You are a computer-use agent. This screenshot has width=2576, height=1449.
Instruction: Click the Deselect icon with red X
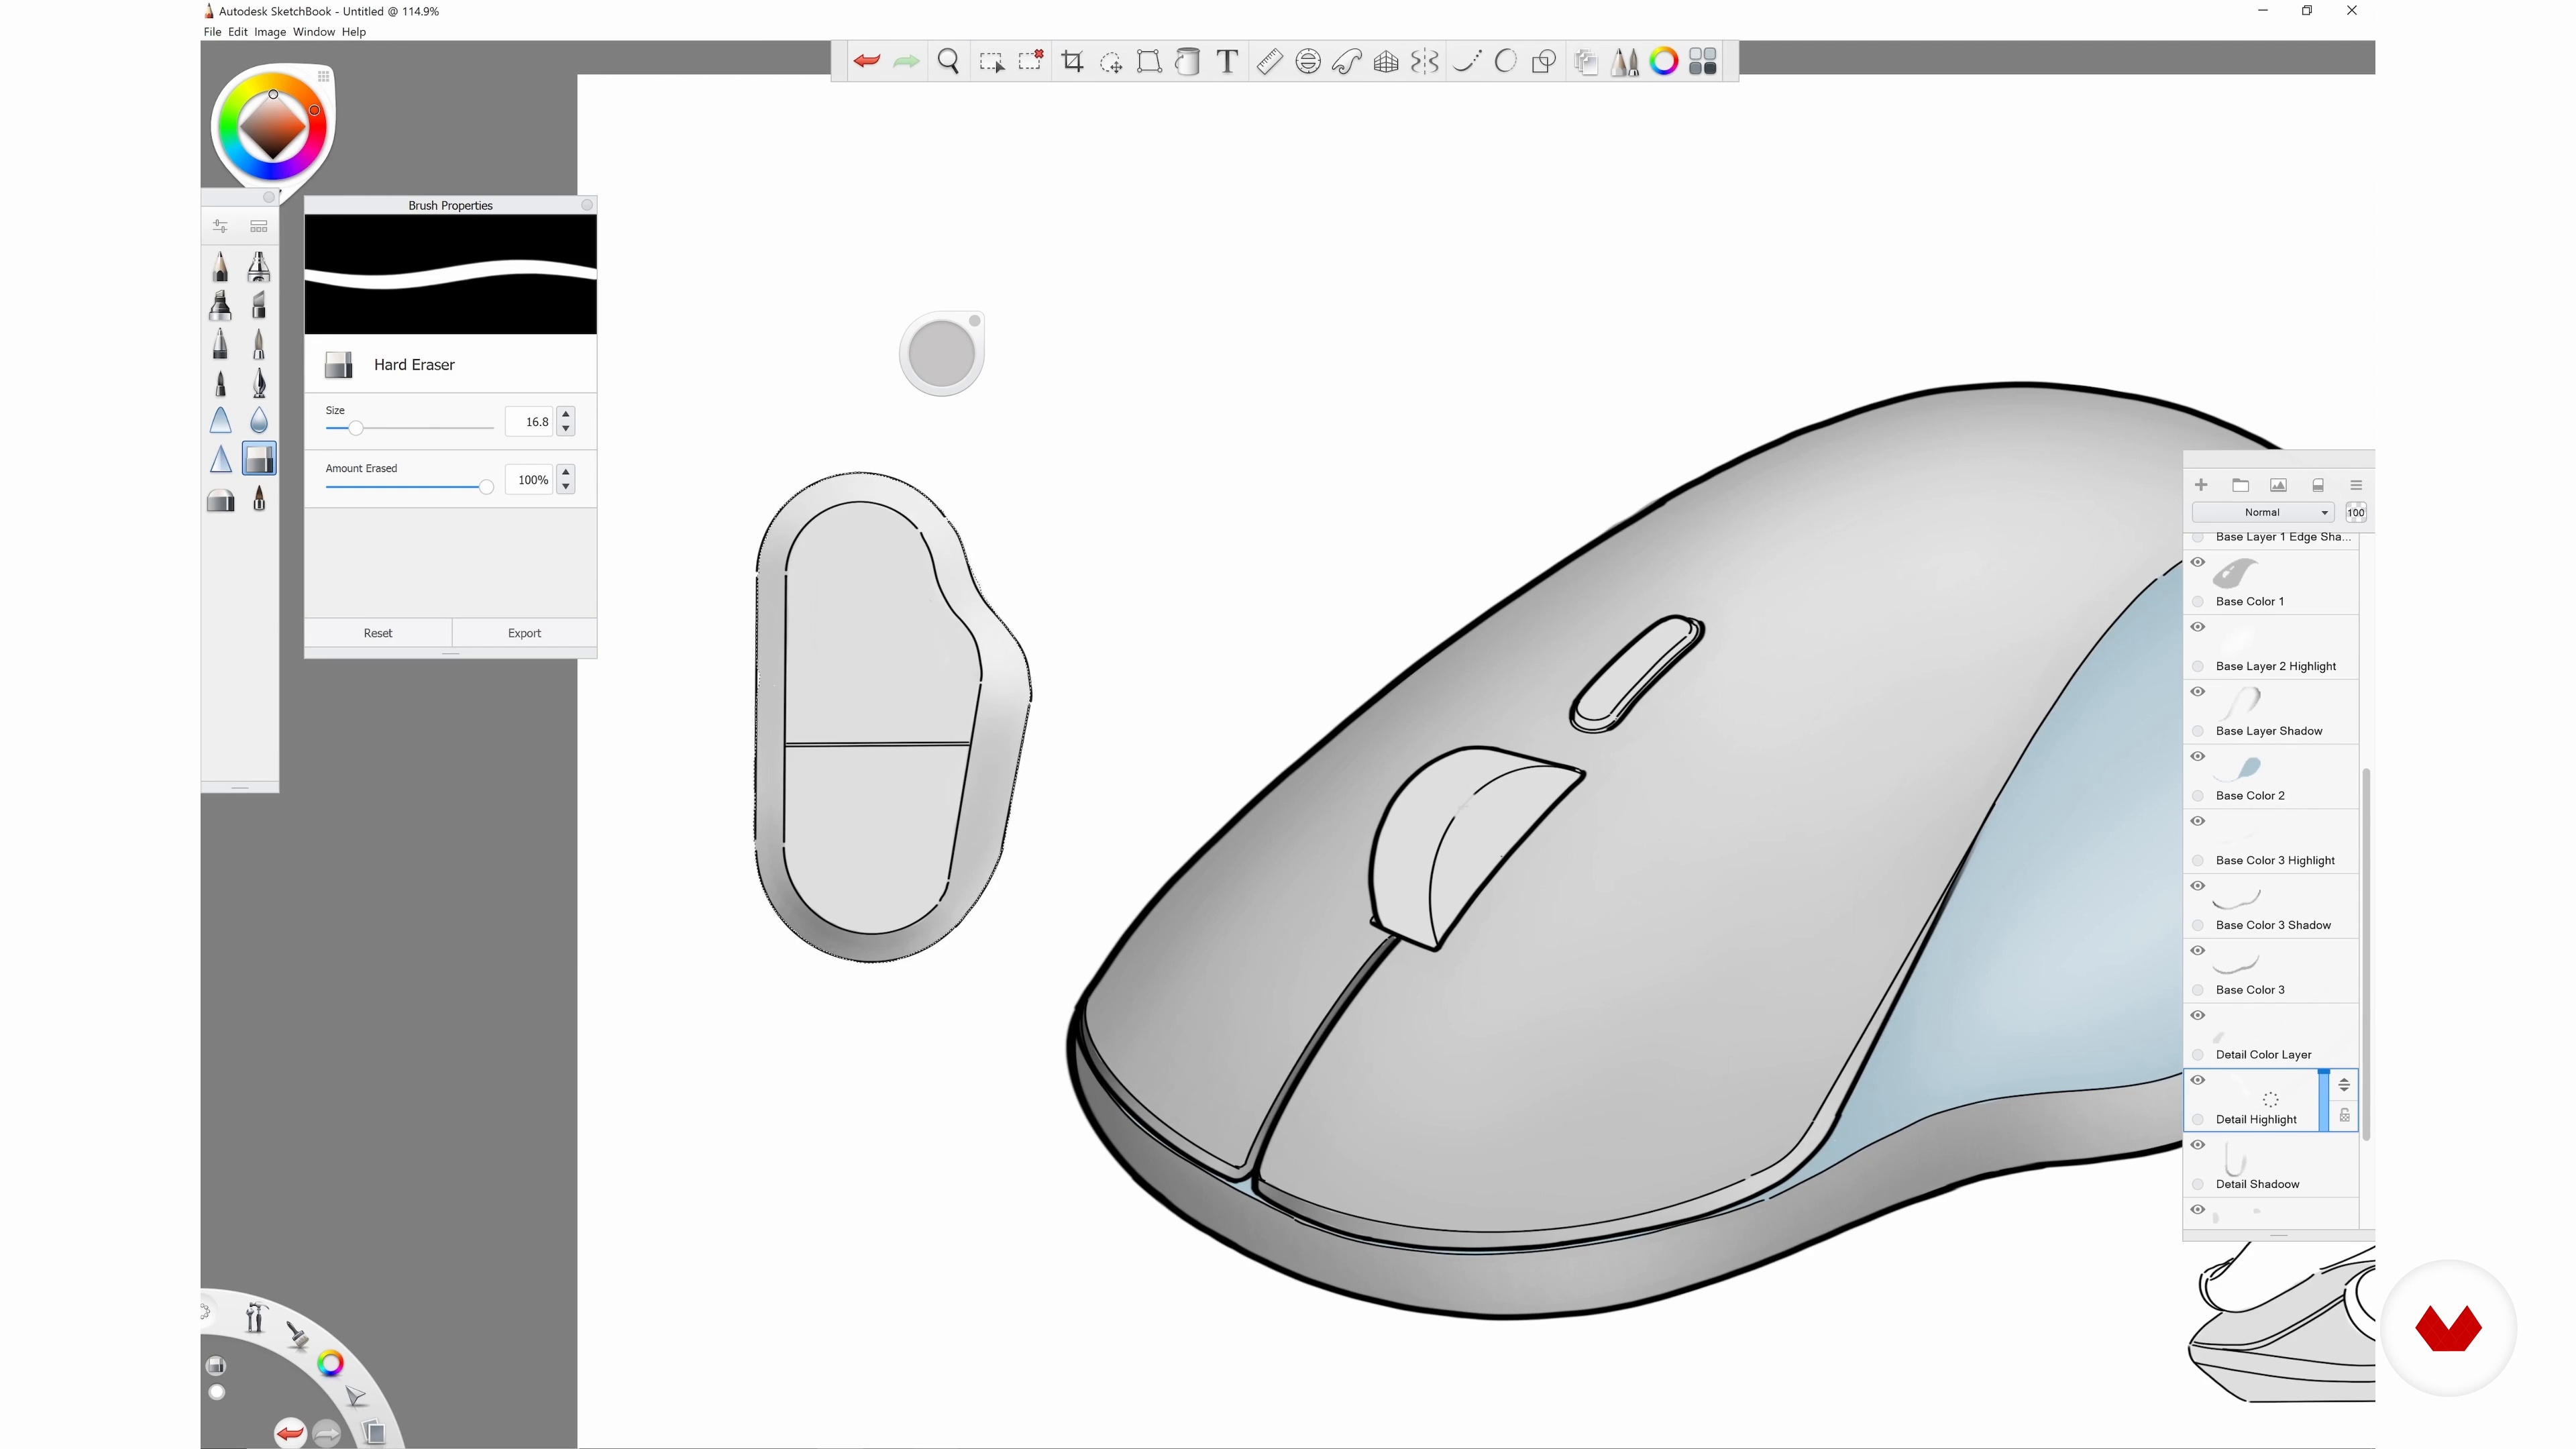[x=1030, y=61]
